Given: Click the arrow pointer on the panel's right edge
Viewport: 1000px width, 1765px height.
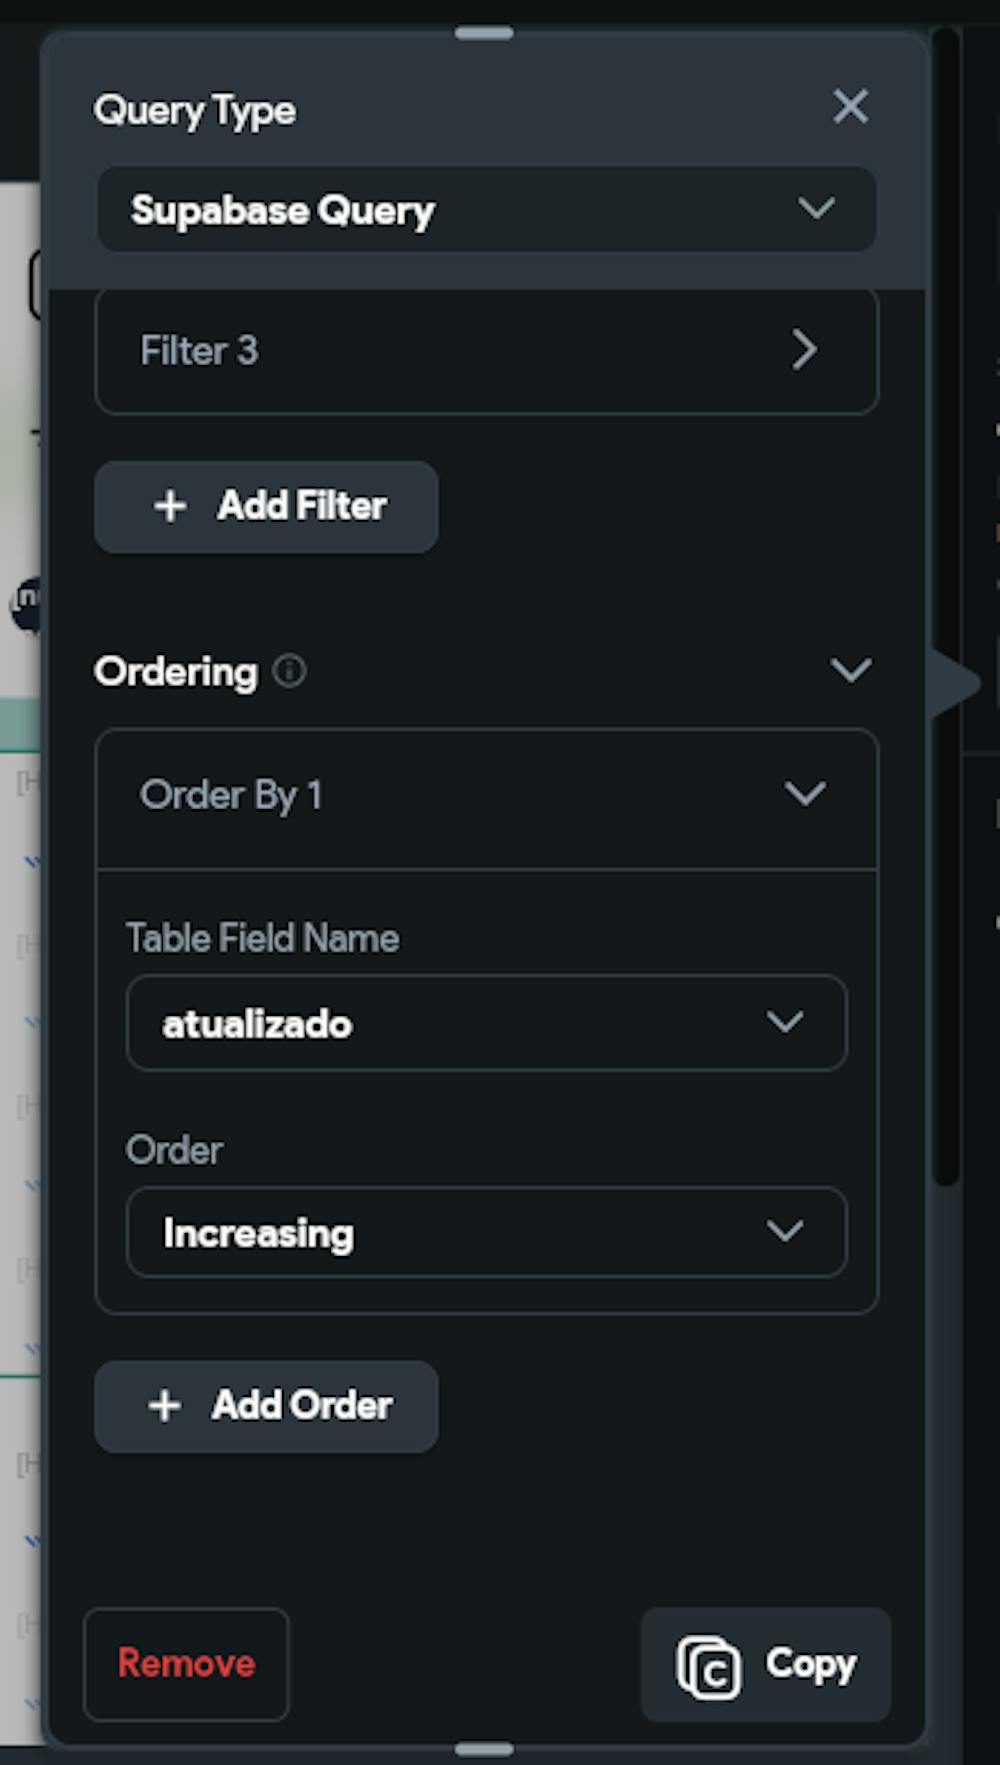Looking at the screenshot, I should (x=955, y=685).
